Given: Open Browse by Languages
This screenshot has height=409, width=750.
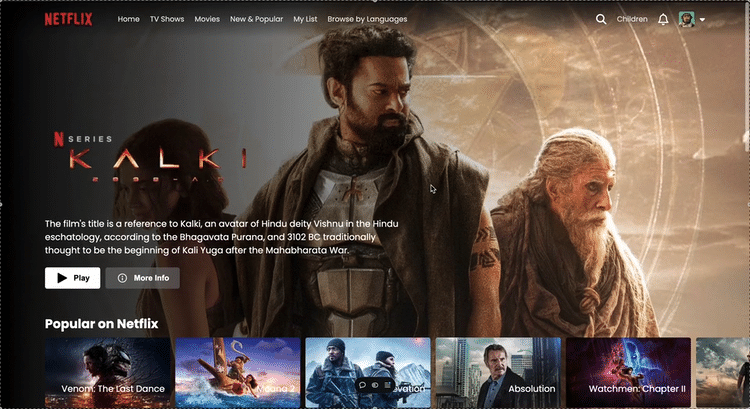Looking at the screenshot, I should coord(367,19).
